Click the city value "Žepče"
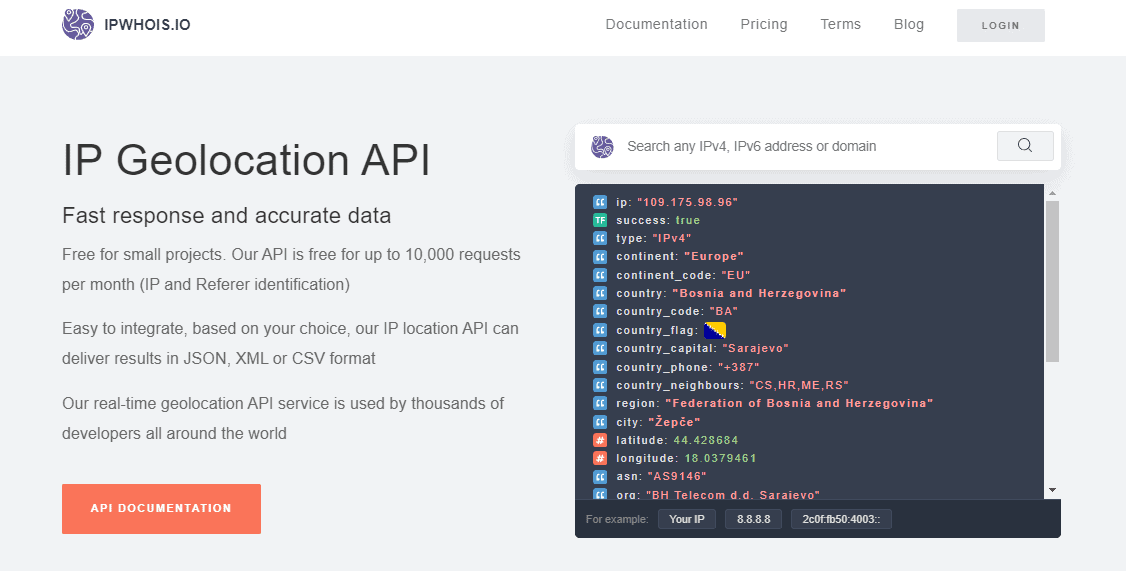Image resolution: width=1126 pixels, height=571 pixels. click(x=674, y=422)
